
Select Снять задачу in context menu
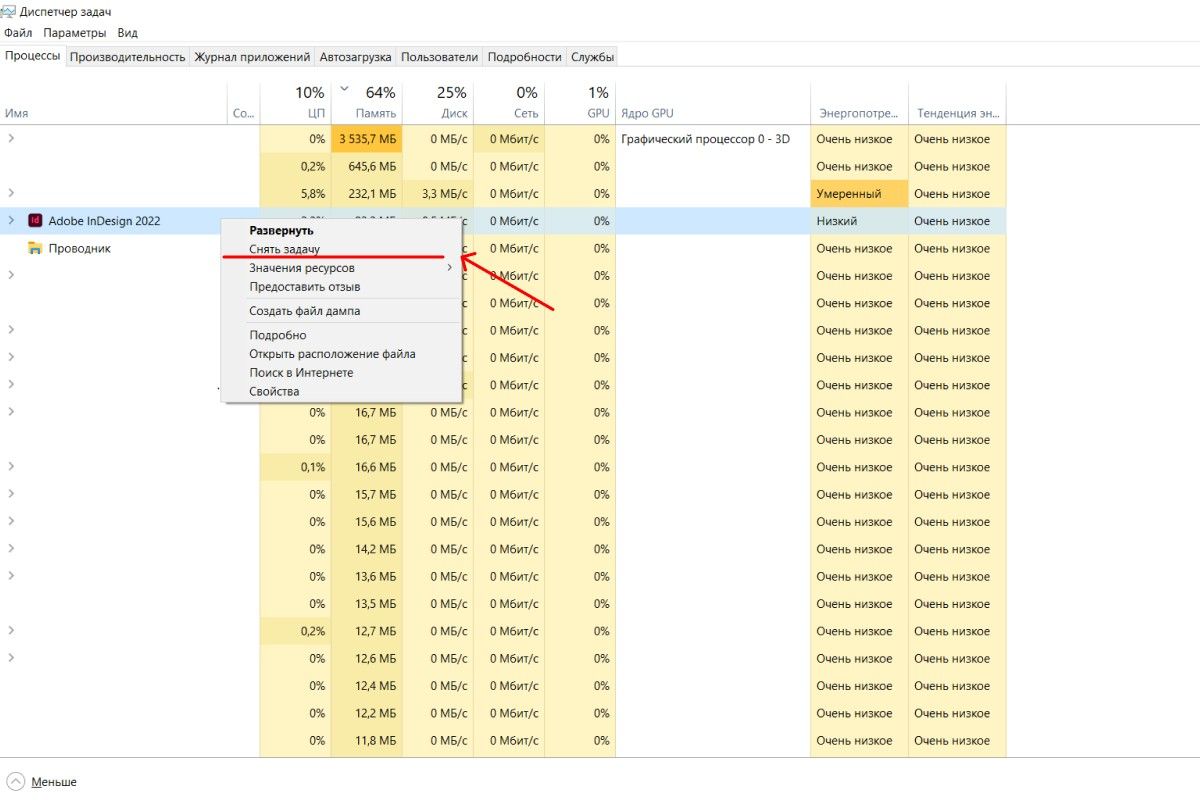284,249
